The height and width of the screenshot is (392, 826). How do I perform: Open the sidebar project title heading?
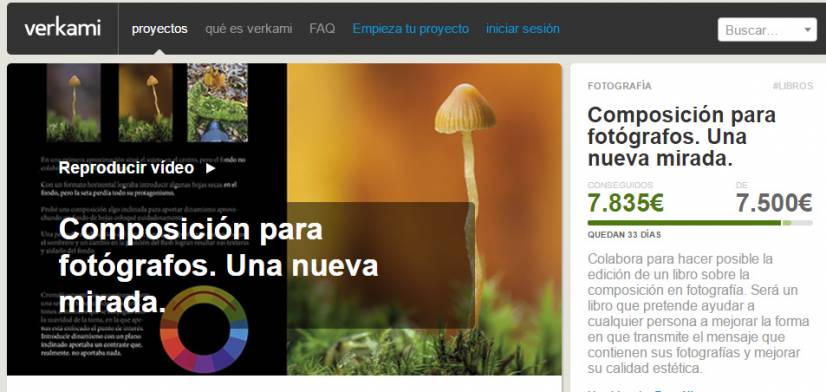pos(682,136)
